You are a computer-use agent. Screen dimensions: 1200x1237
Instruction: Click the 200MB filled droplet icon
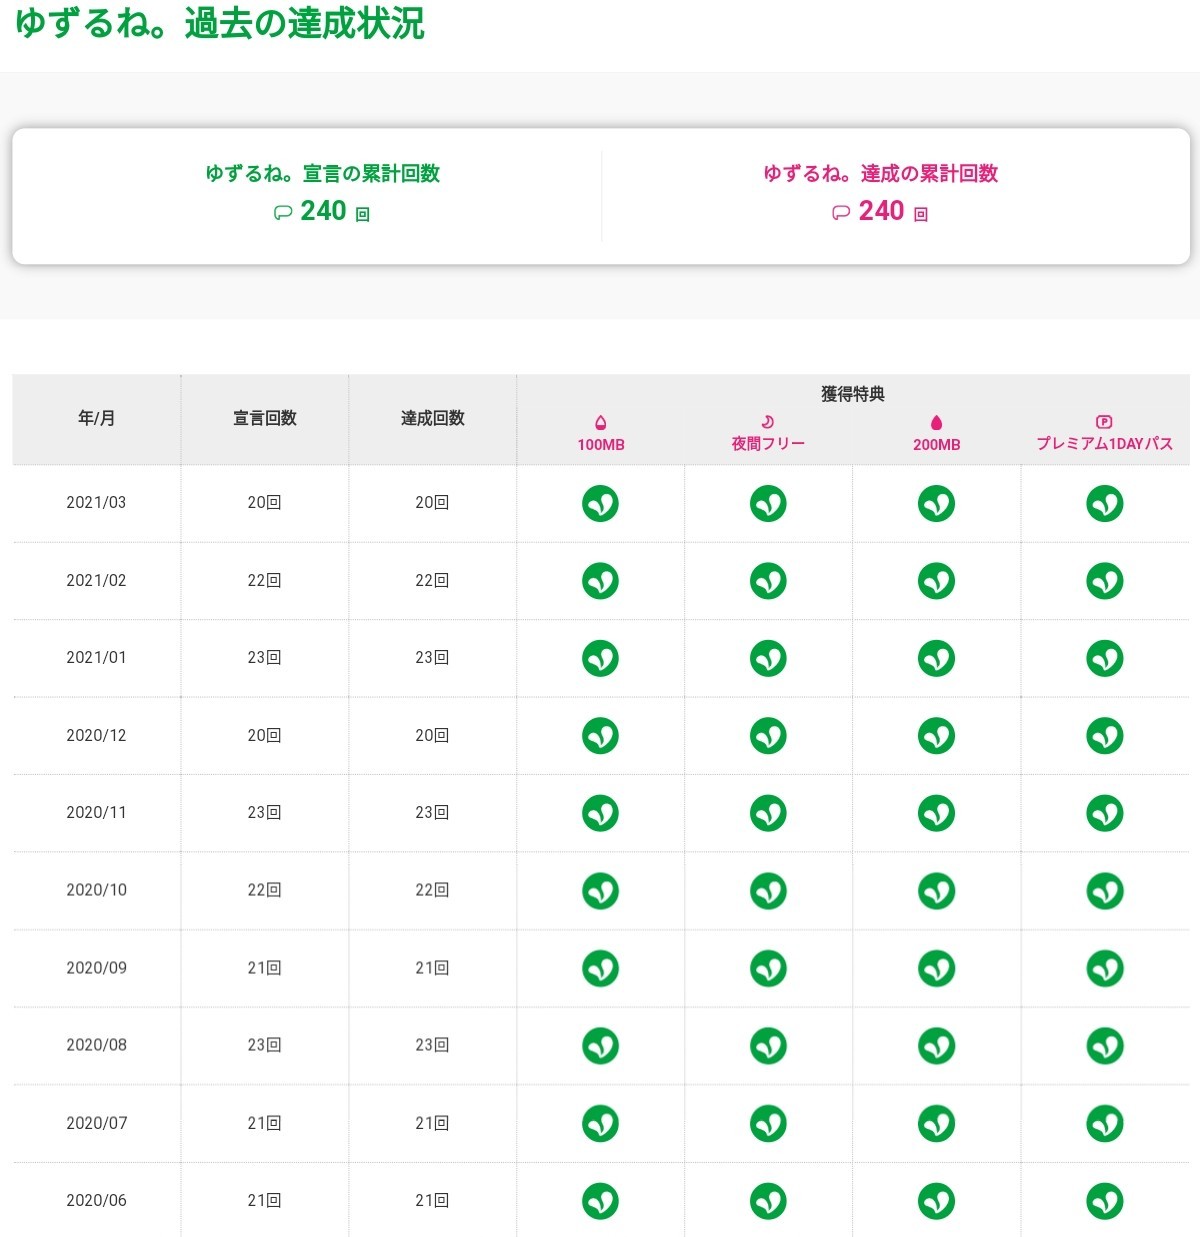pyautogui.click(x=936, y=422)
